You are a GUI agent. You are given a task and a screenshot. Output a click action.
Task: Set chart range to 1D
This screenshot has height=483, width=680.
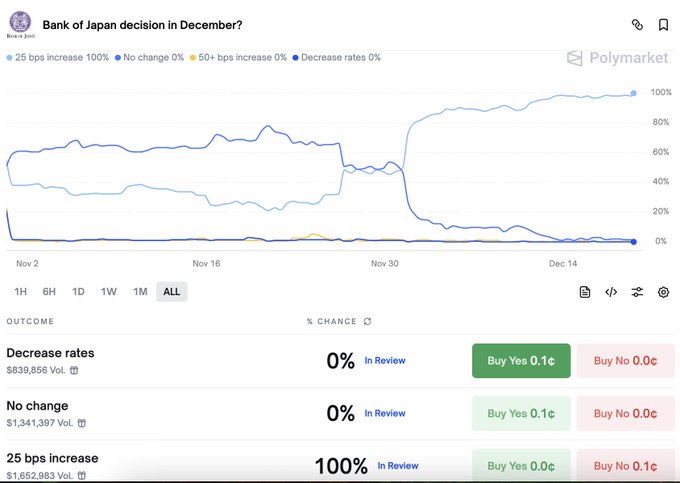pyautogui.click(x=78, y=292)
